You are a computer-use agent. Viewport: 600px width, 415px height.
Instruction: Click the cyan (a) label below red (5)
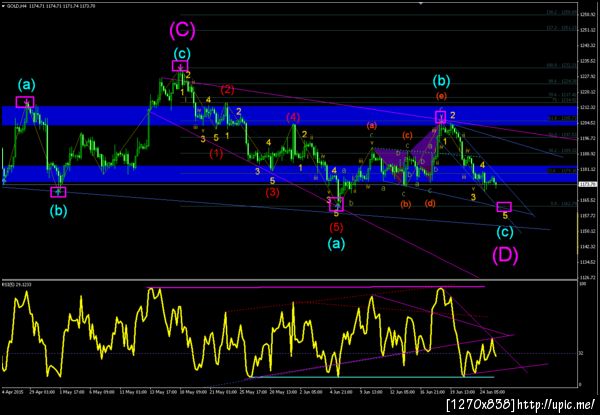point(336,244)
